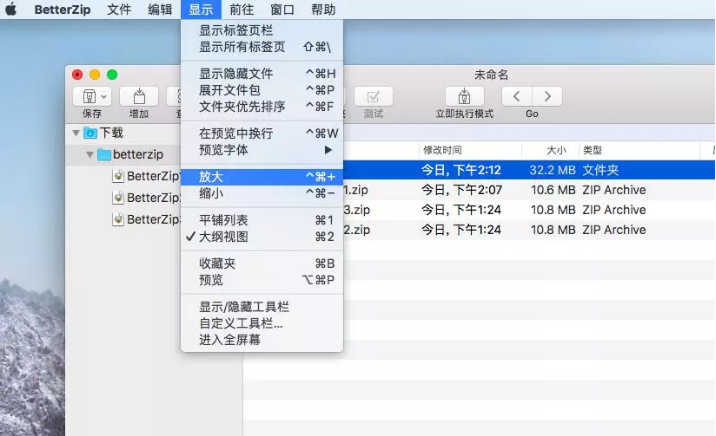Open the Apple menu
The width and height of the screenshot is (716, 436).
11,9
